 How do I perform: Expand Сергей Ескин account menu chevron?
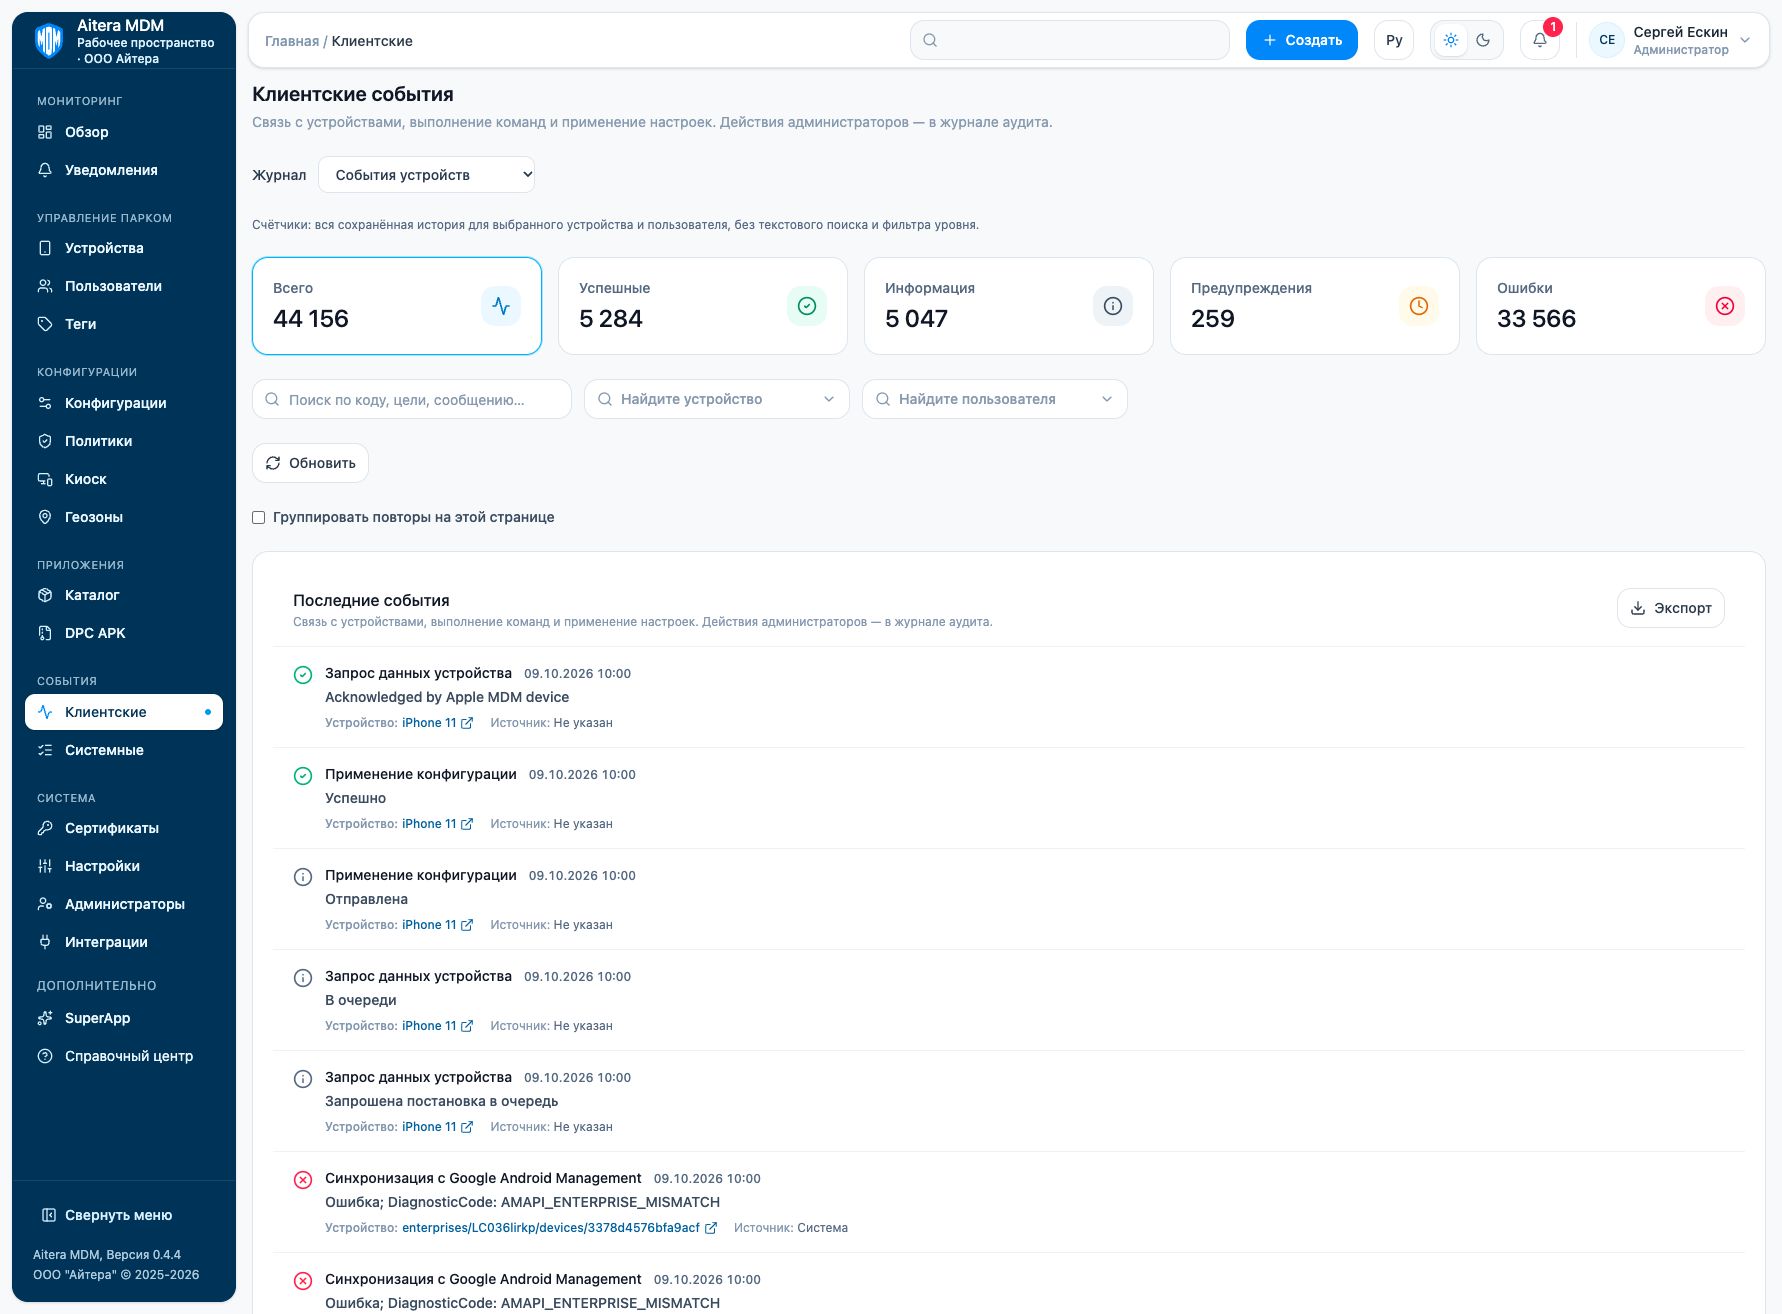click(1745, 40)
